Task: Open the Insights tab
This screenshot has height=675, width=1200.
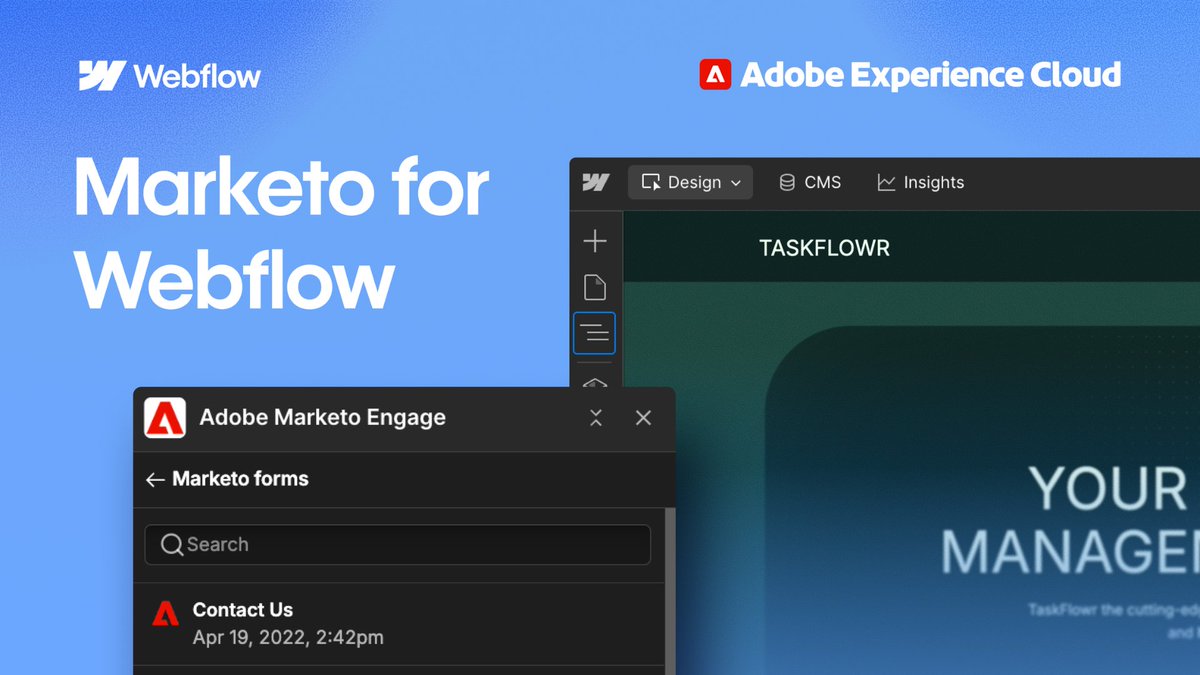Action: pyautogui.click(x=920, y=182)
